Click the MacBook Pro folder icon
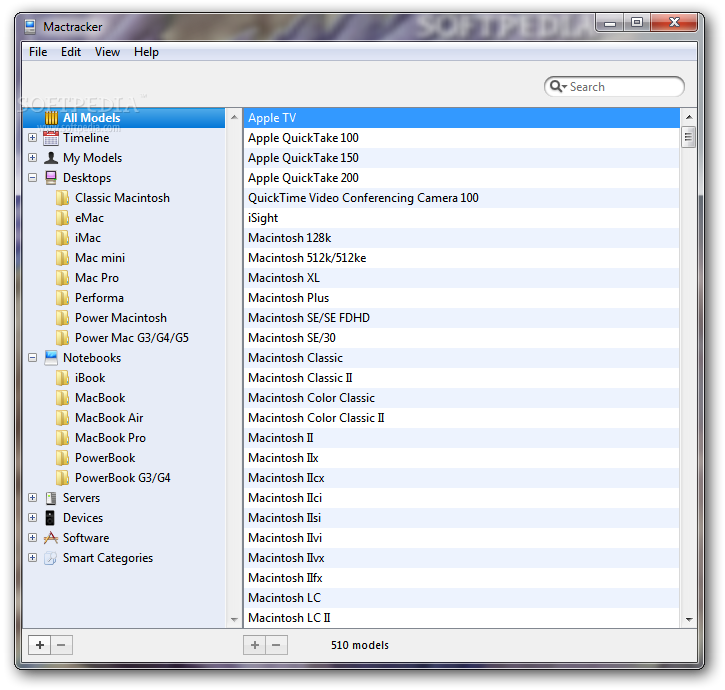 (x=62, y=437)
